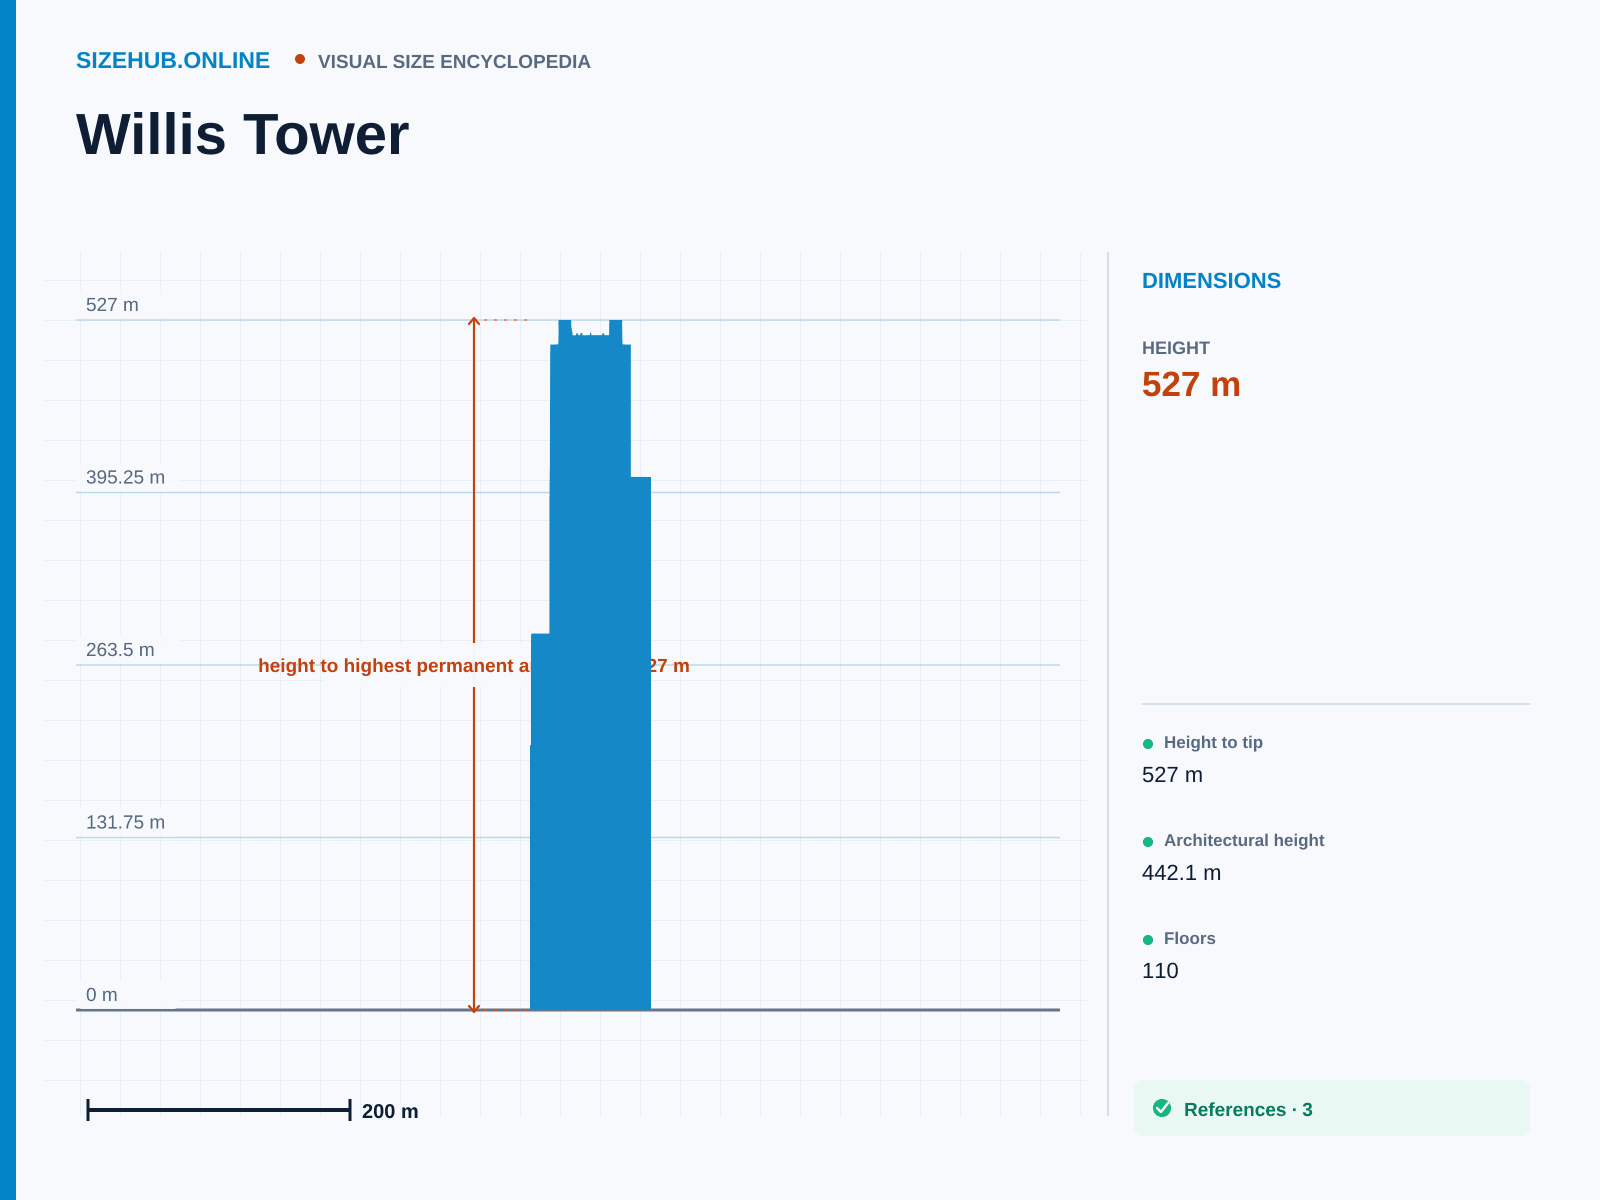This screenshot has height=1200, width=1600.
Task: Click the 395.25 m axis label
Action: coord(125,477)
